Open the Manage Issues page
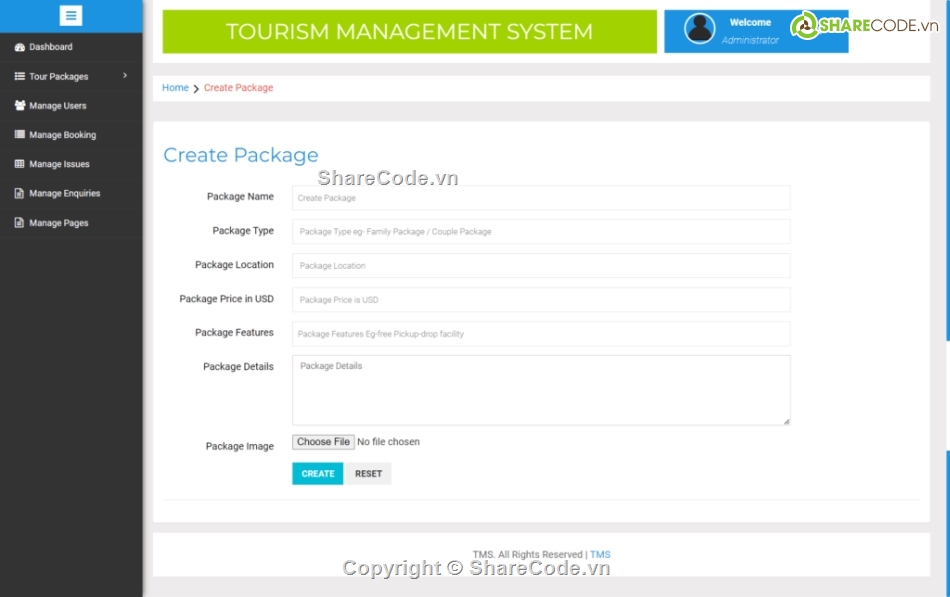 [71, 164]
